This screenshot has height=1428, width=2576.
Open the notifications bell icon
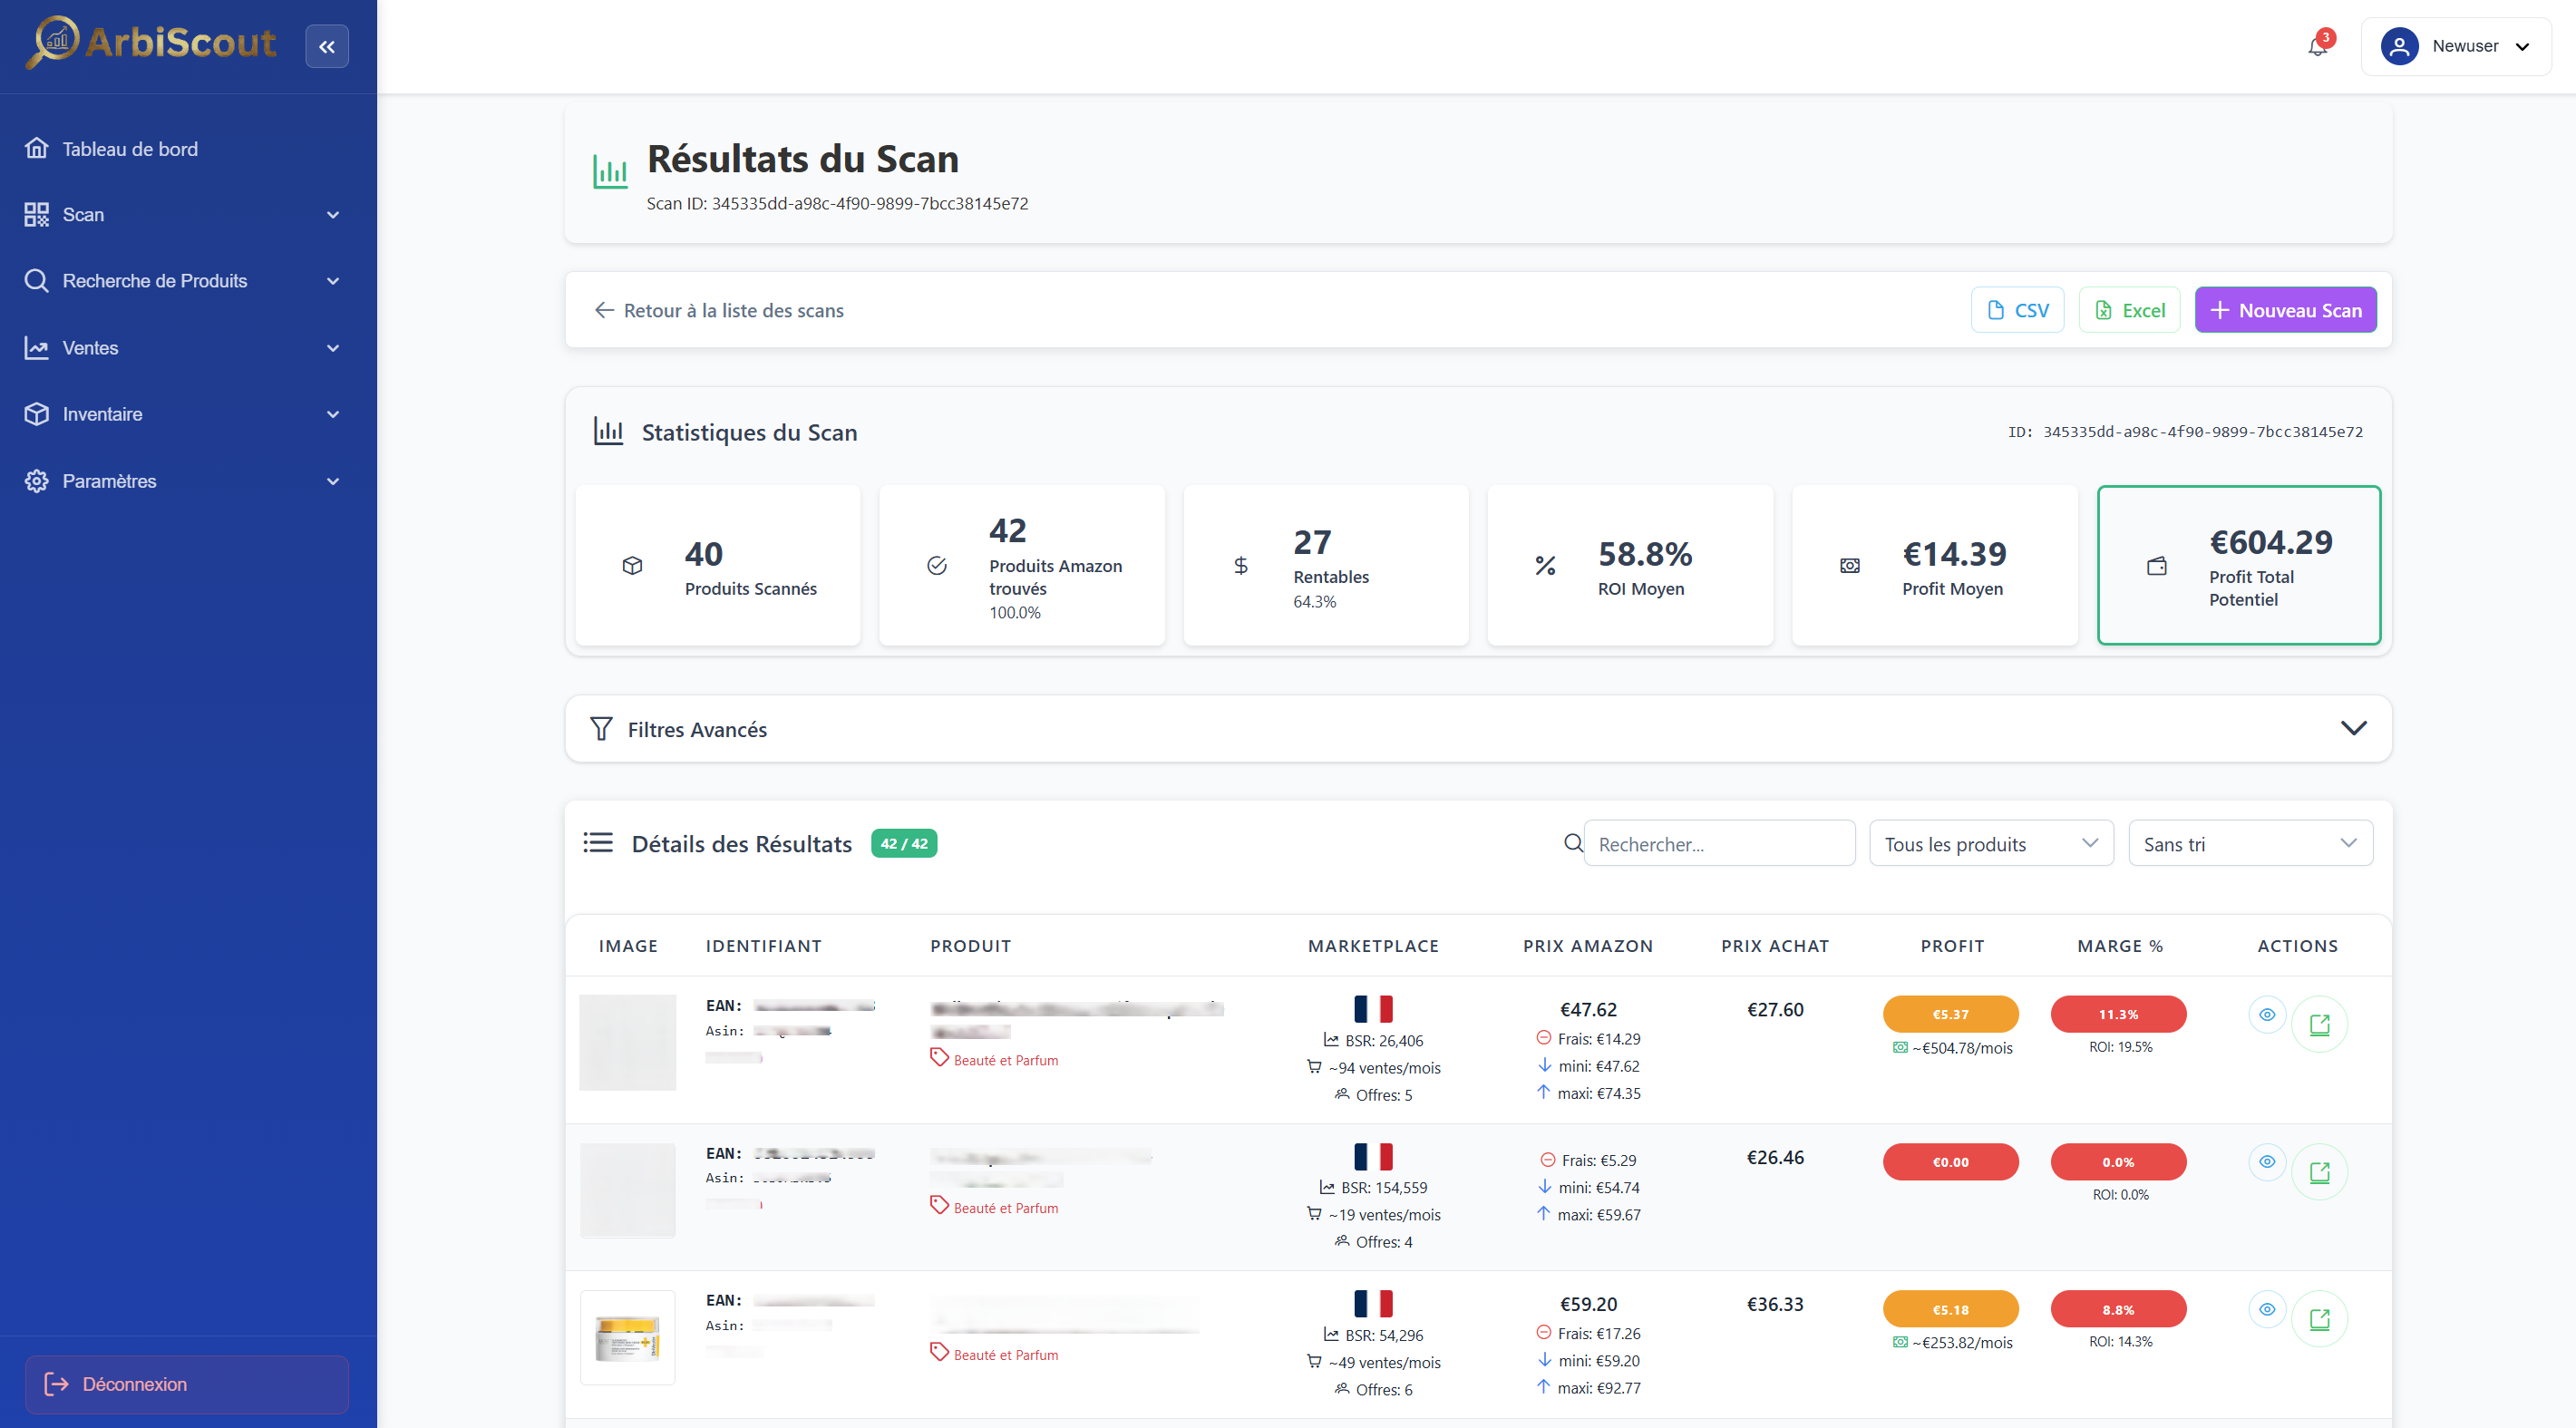pyautogui.click(x=2317, y=46)
